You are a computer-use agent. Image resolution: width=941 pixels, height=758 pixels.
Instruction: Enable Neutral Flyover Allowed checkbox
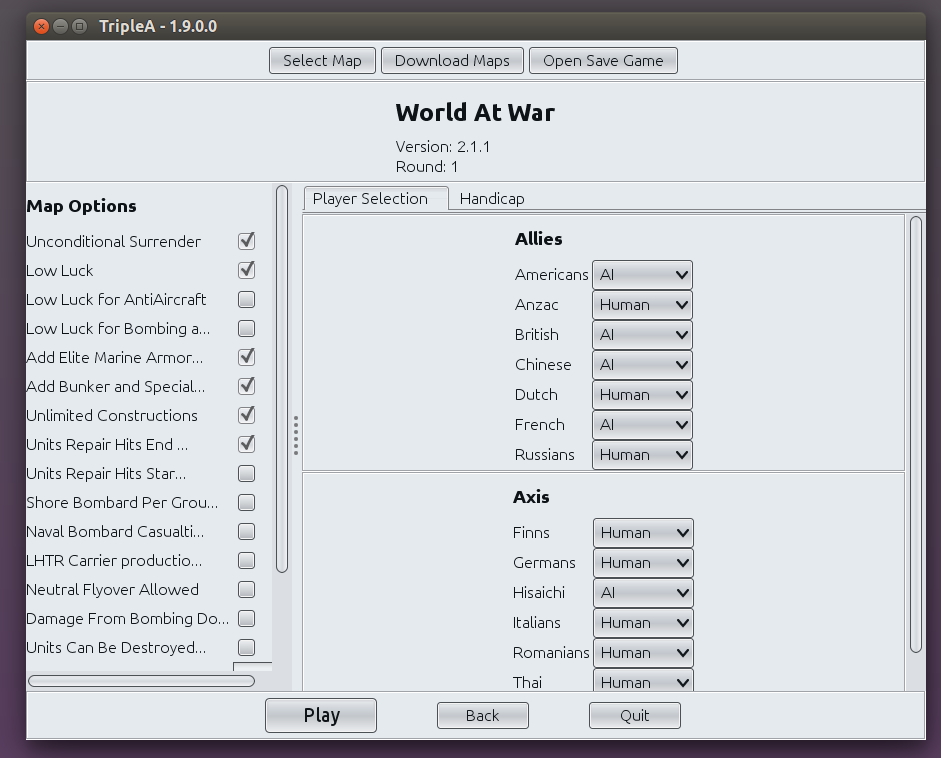tap(247, 589)
